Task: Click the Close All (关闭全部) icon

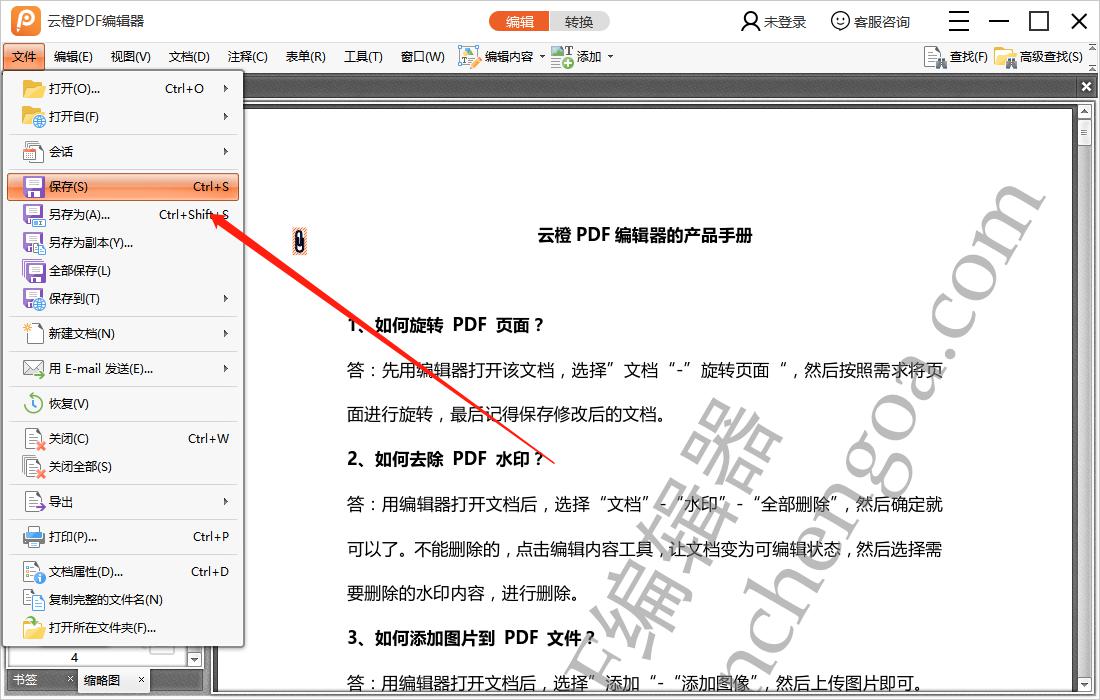Action: pyautogui.click(x=34, y=467)
